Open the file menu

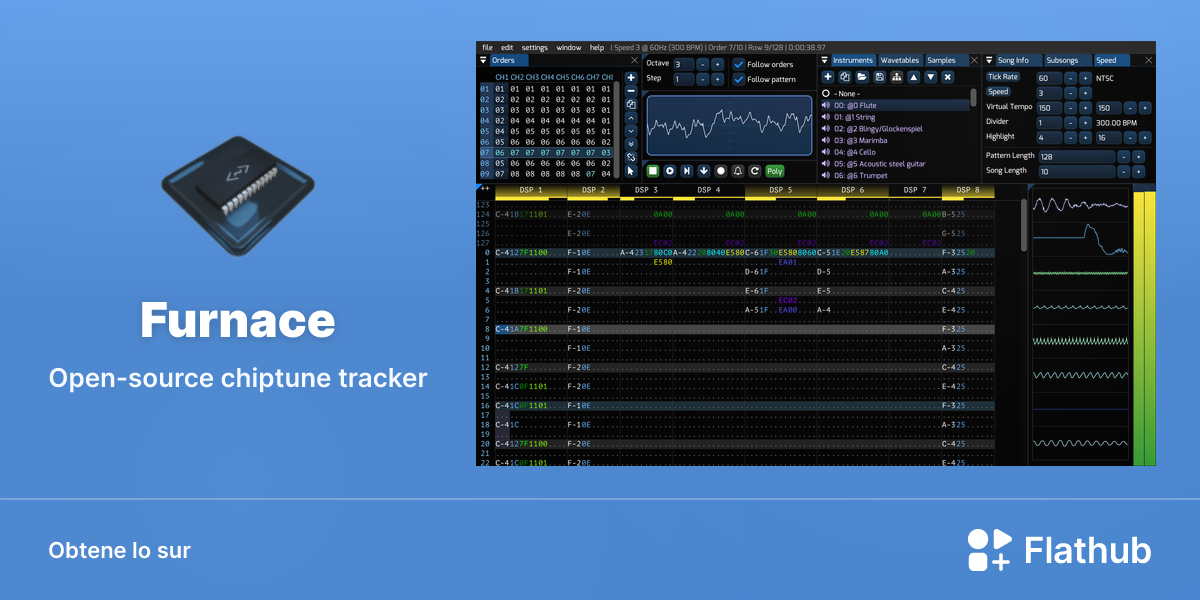click(x=488, y=47)
